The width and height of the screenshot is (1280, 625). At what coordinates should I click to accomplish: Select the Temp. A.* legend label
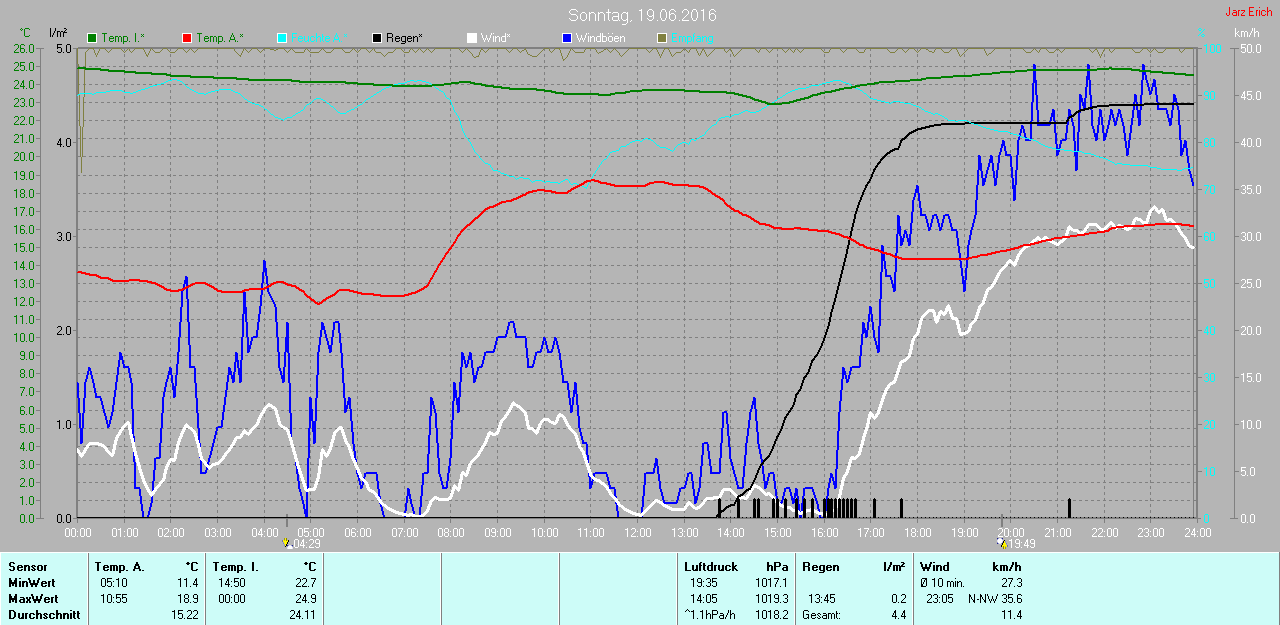[x=219, y=38]
